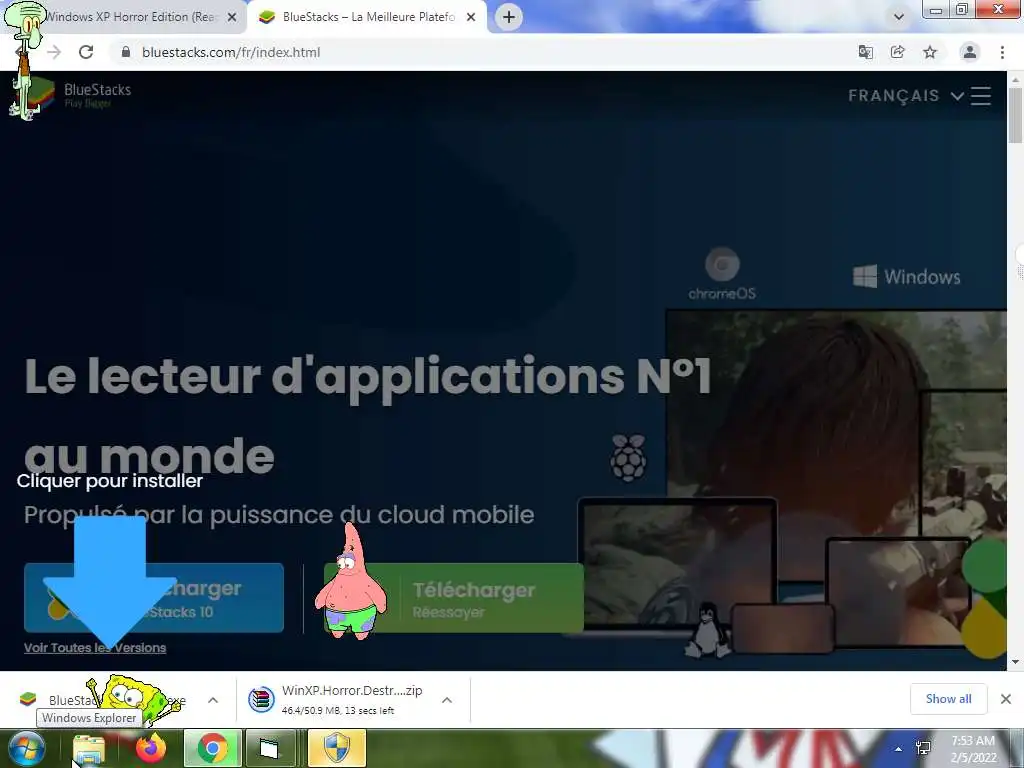Click the lock icon in the address bar
This screenshot has height=768, width=1024.
(126, 52)
